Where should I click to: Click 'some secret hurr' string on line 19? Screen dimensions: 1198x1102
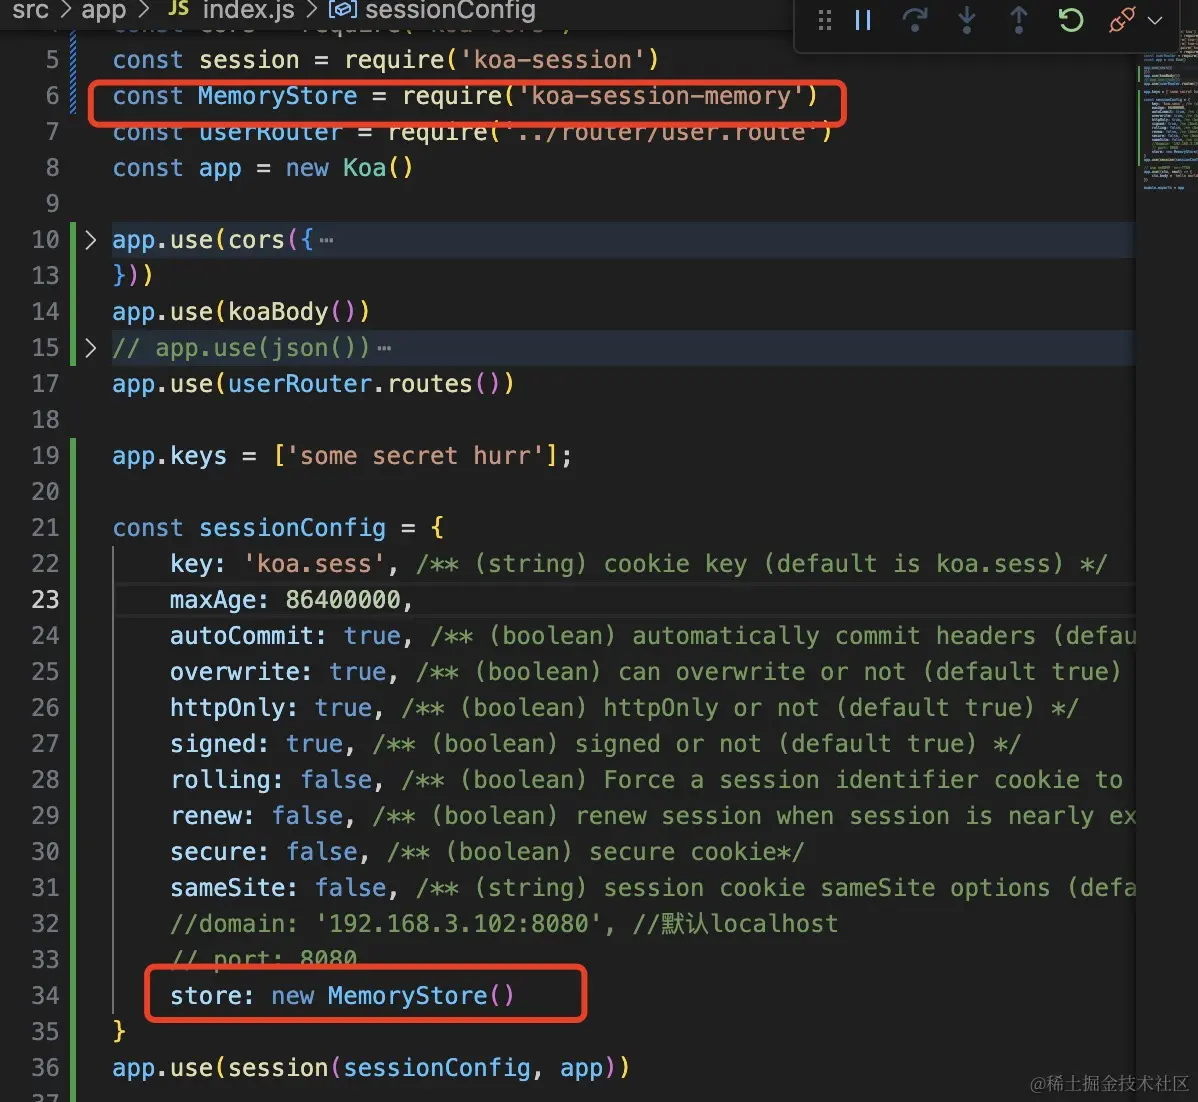tap(415, 456)
